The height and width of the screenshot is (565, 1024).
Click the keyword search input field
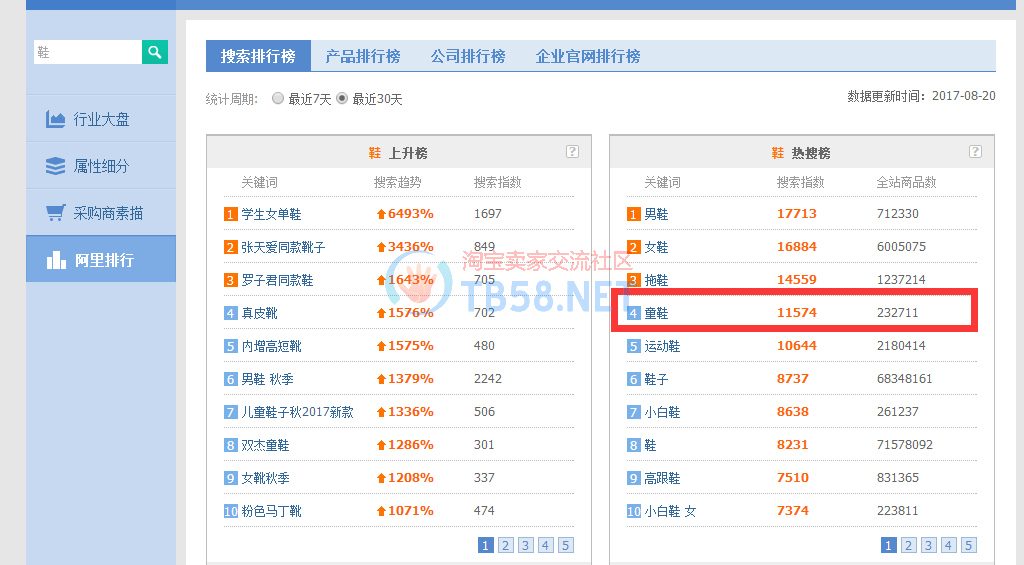[x=88, y=52]
